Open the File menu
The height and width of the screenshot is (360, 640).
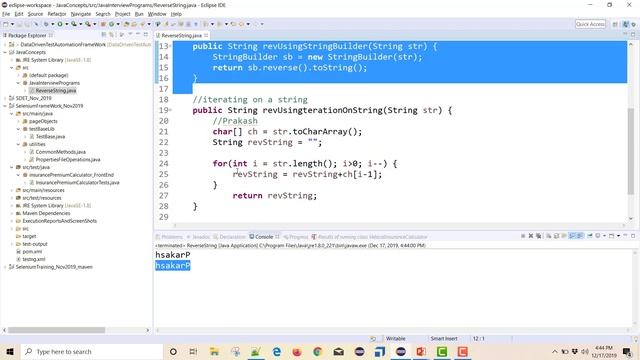(6, 14)
